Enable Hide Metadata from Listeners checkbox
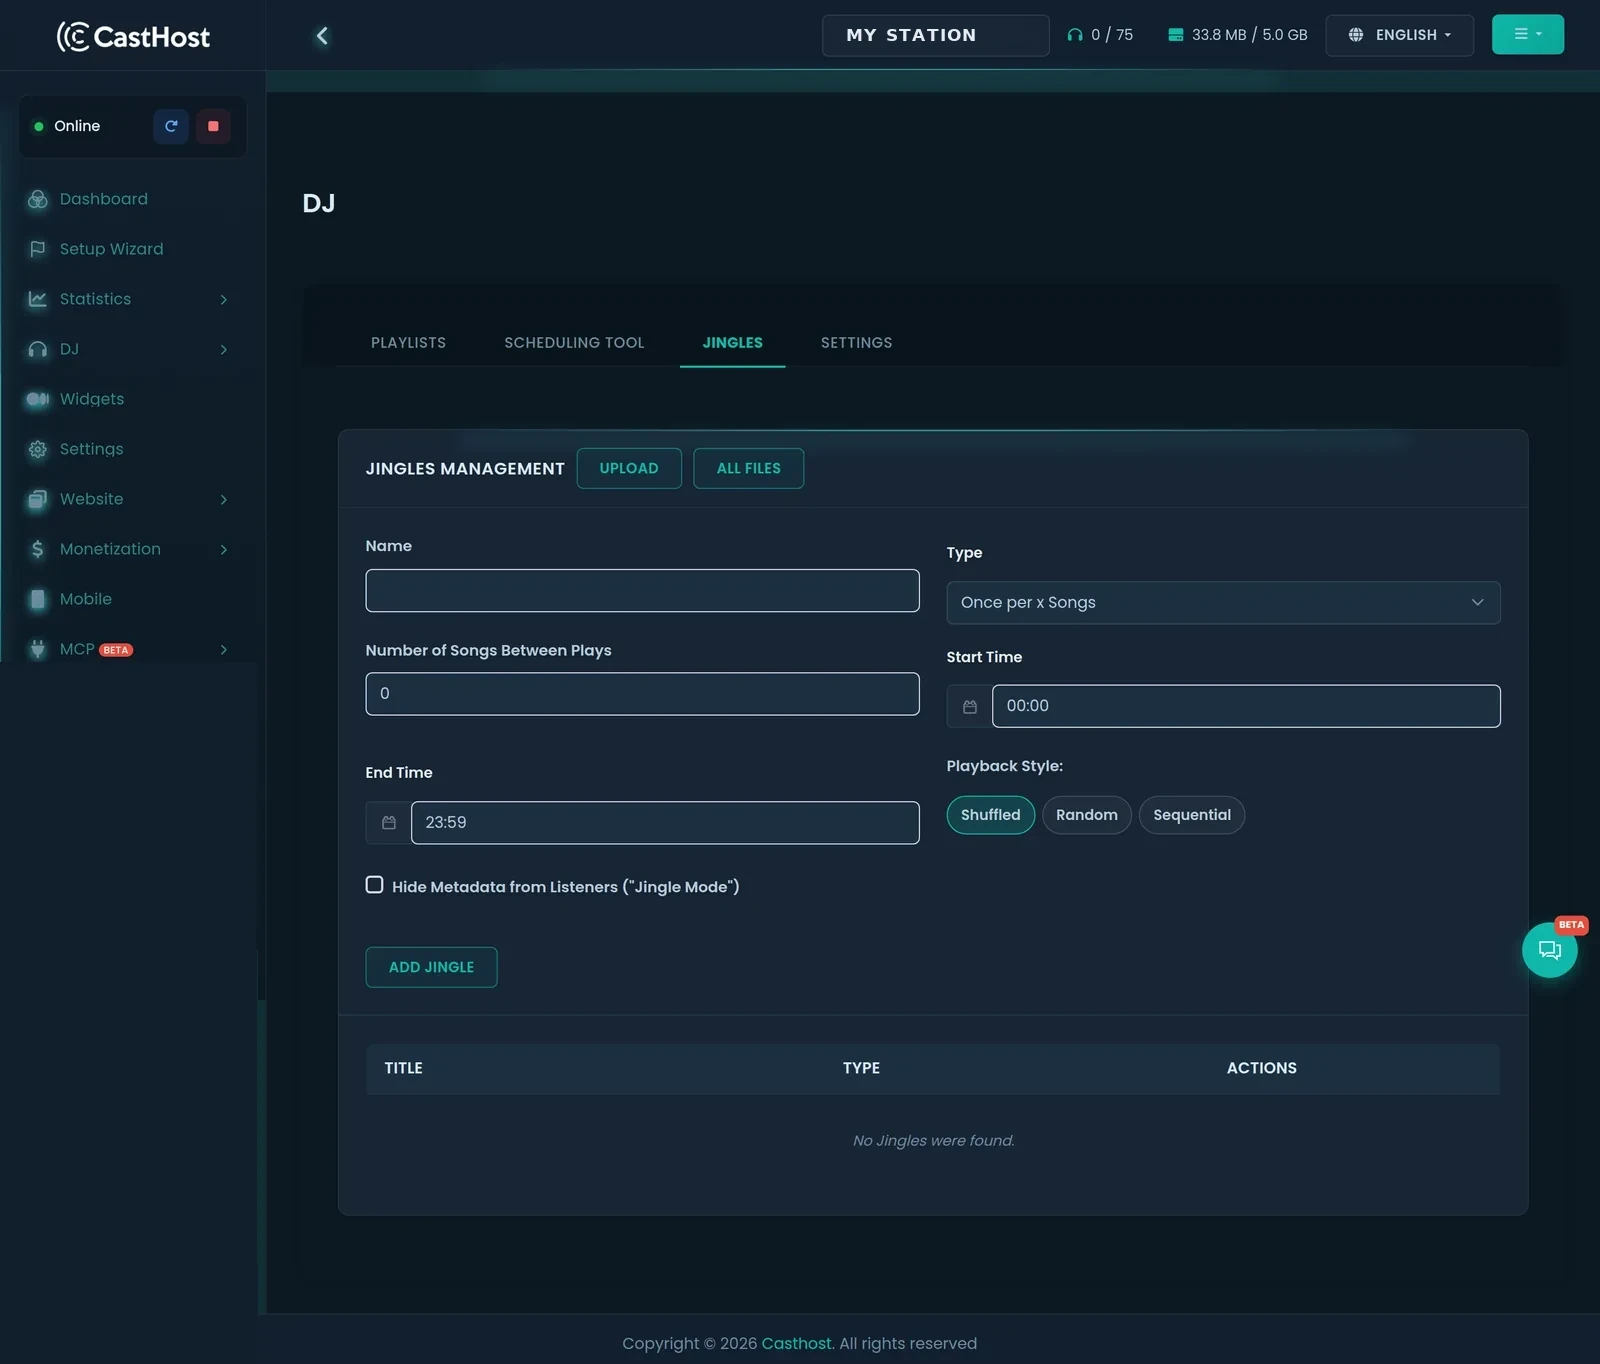1600x1364 pixels. coord(374,885)
